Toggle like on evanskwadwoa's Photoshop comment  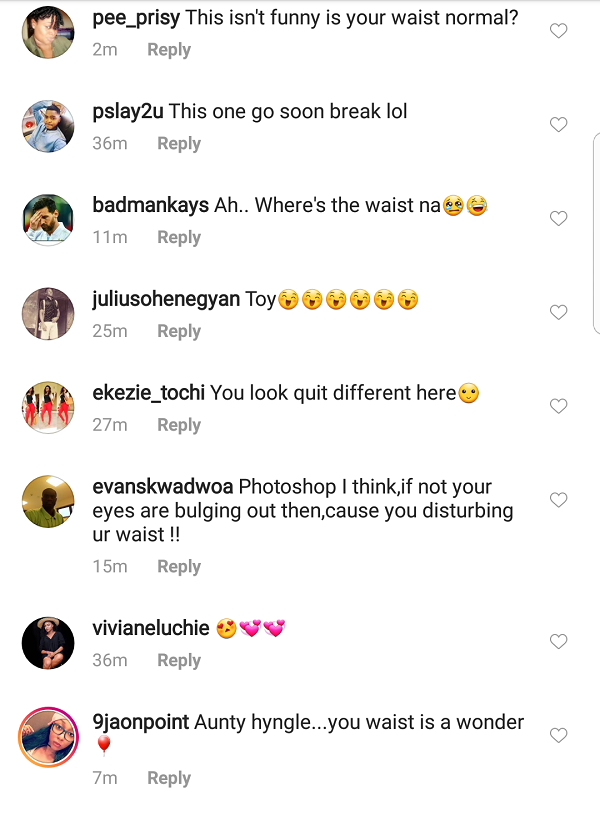point(558,500)
